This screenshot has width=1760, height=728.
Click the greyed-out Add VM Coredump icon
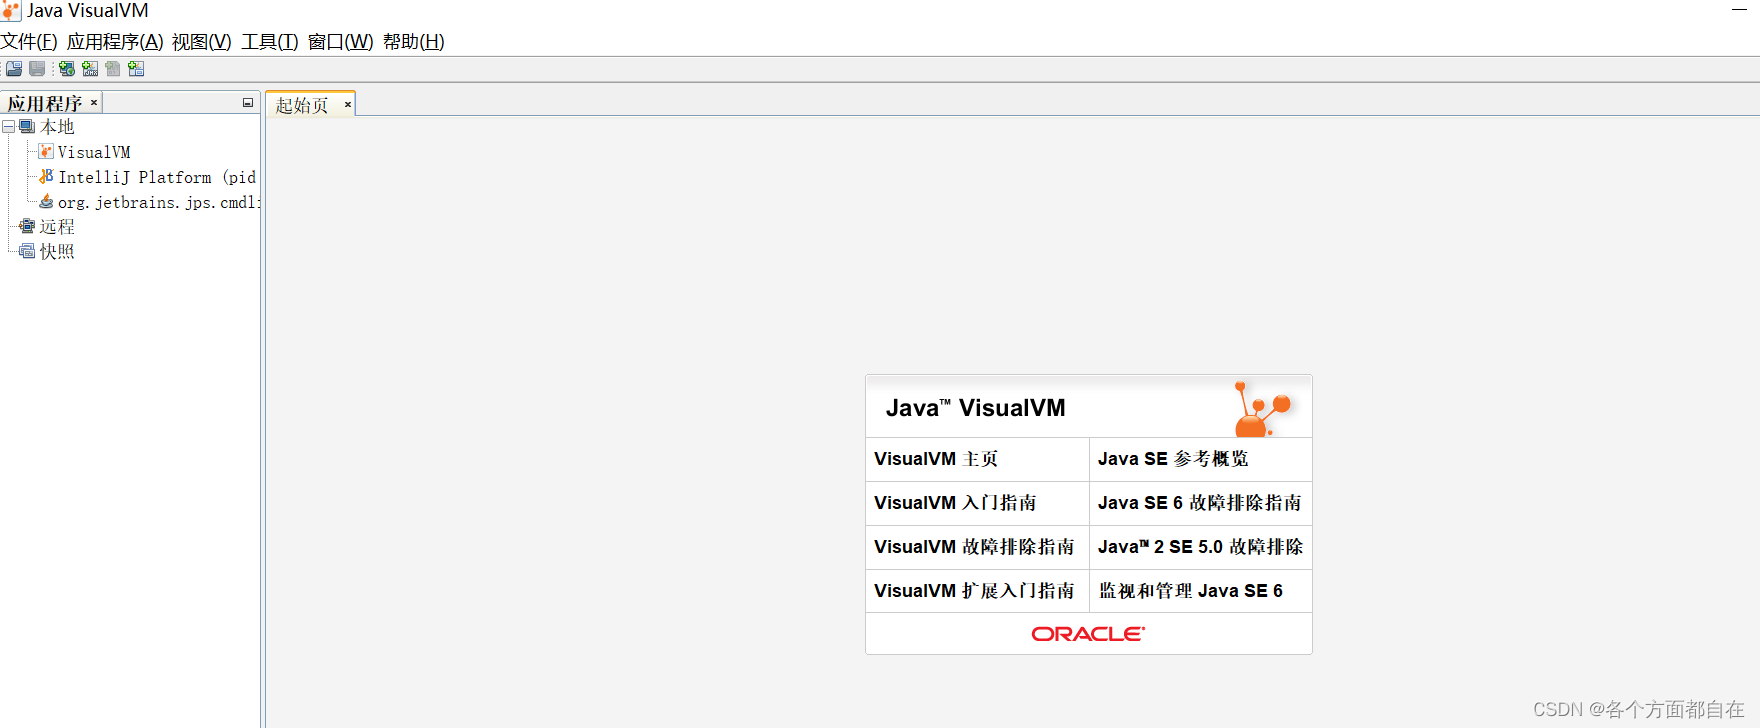point(113,69)
